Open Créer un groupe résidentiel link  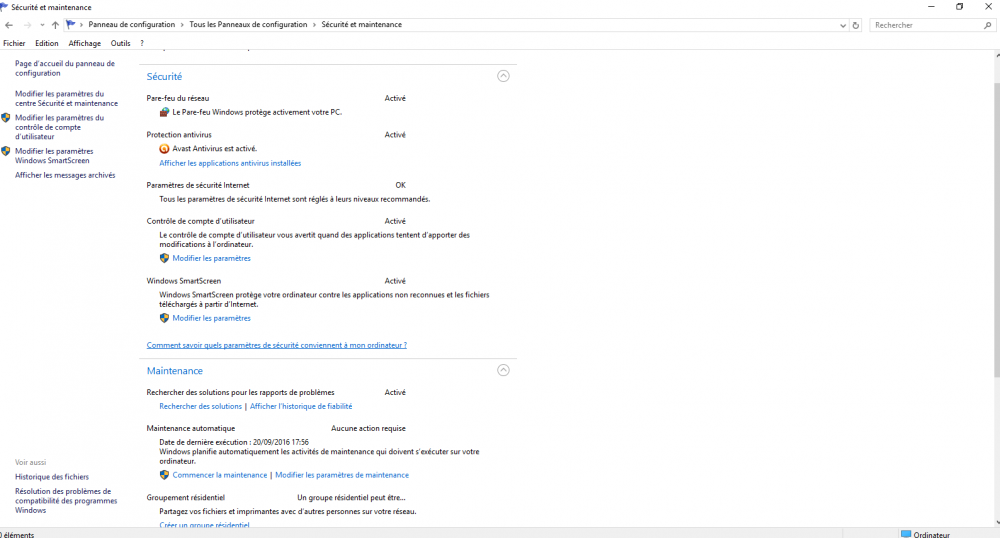point(204,525)
